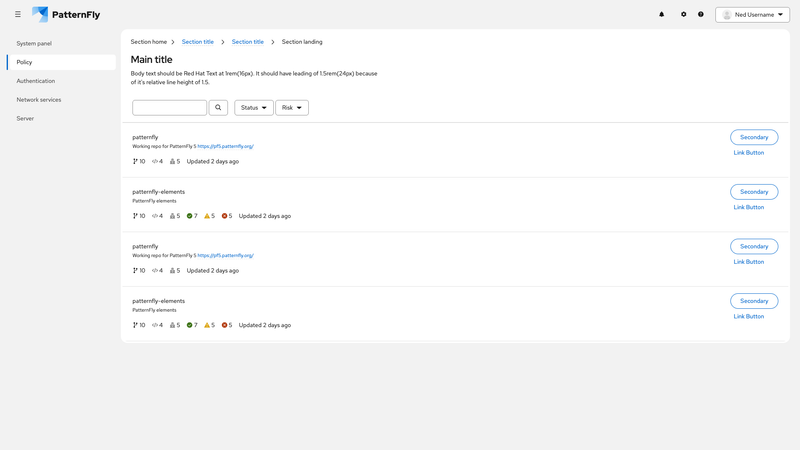Open the Status filter dropdown

[254, 108]
